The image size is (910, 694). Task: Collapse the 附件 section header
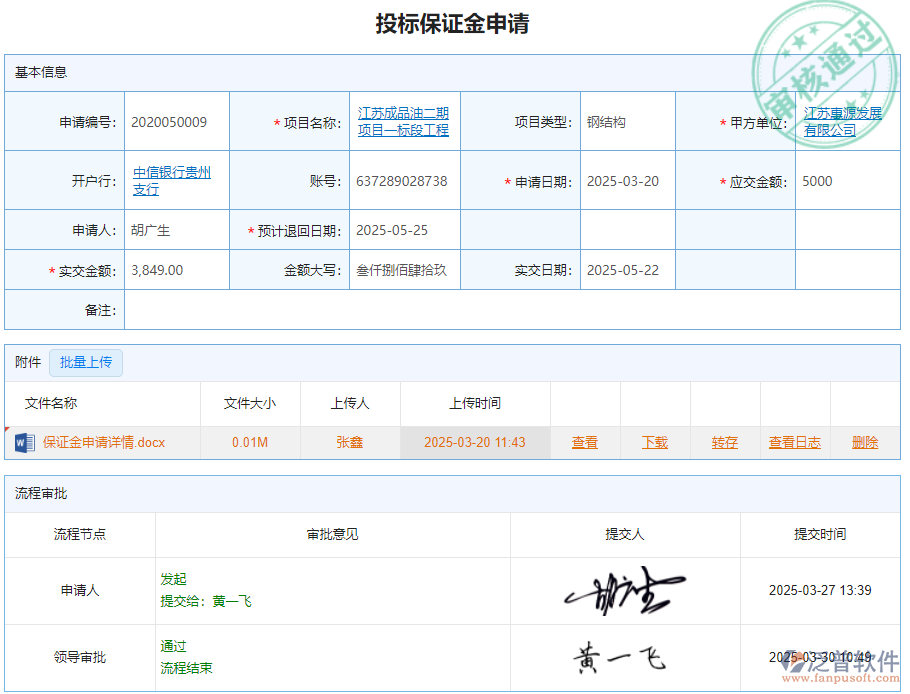[x=26, y=363]
